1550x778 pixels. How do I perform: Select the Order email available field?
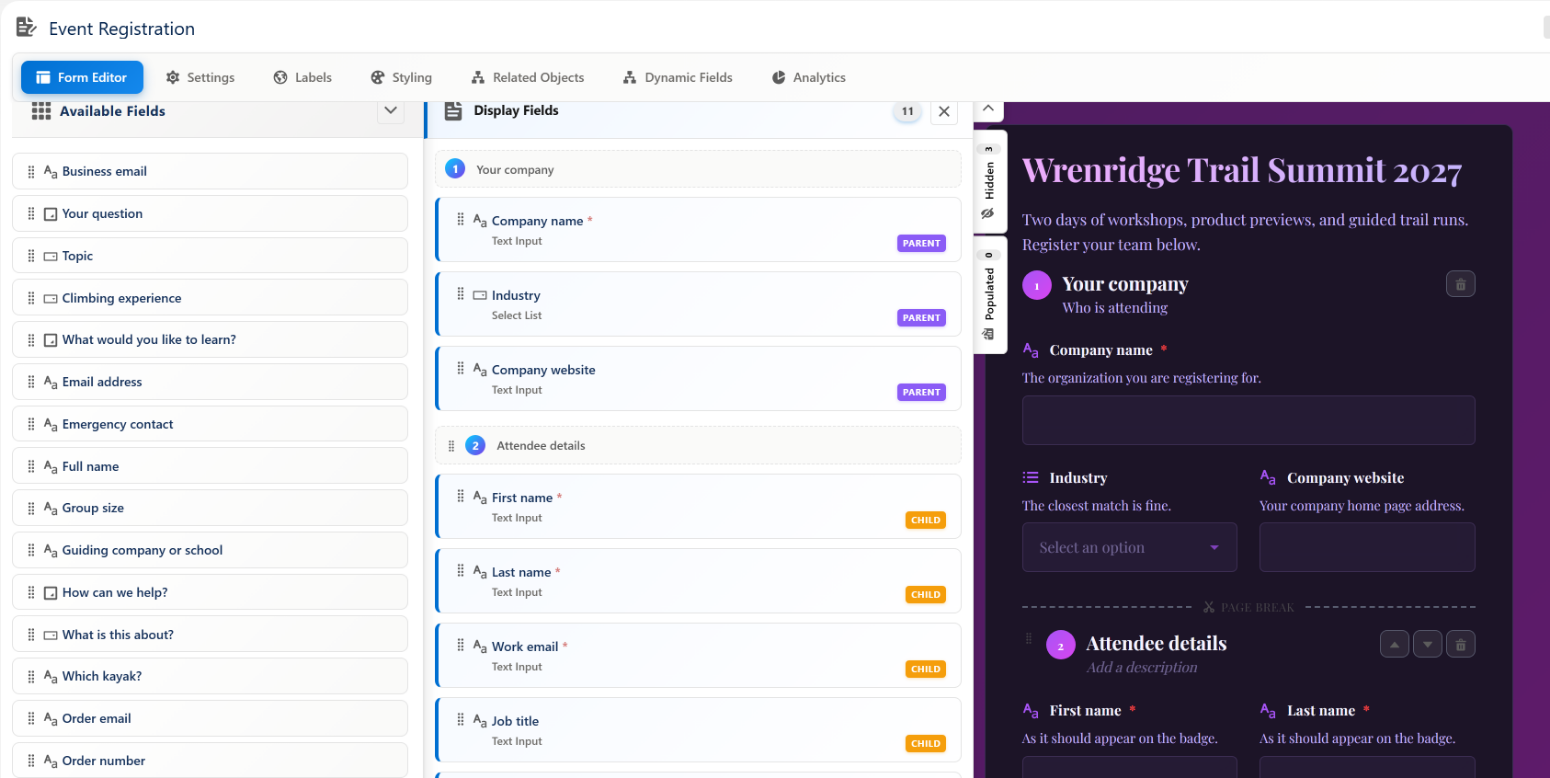click(x=210, y=718)
